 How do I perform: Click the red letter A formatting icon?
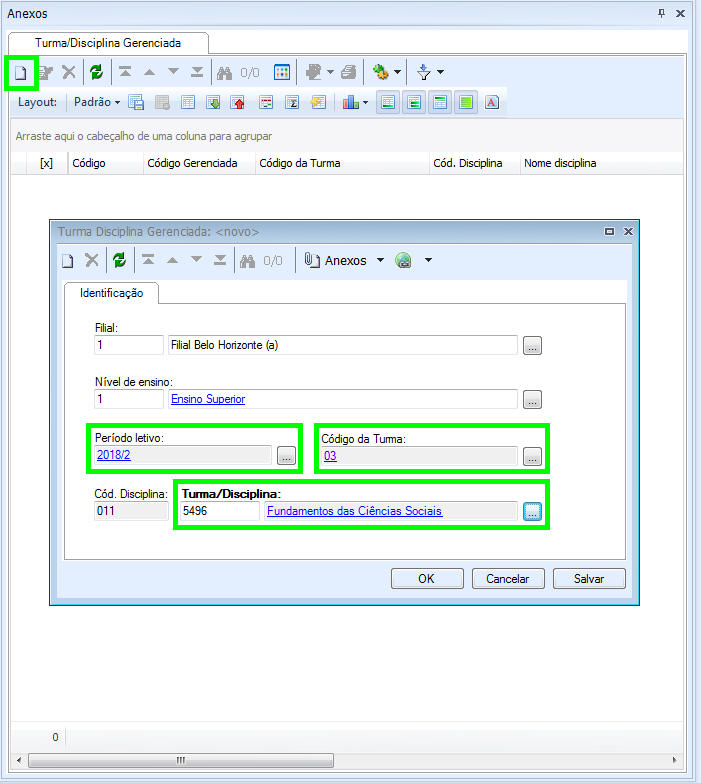point(492,102)
